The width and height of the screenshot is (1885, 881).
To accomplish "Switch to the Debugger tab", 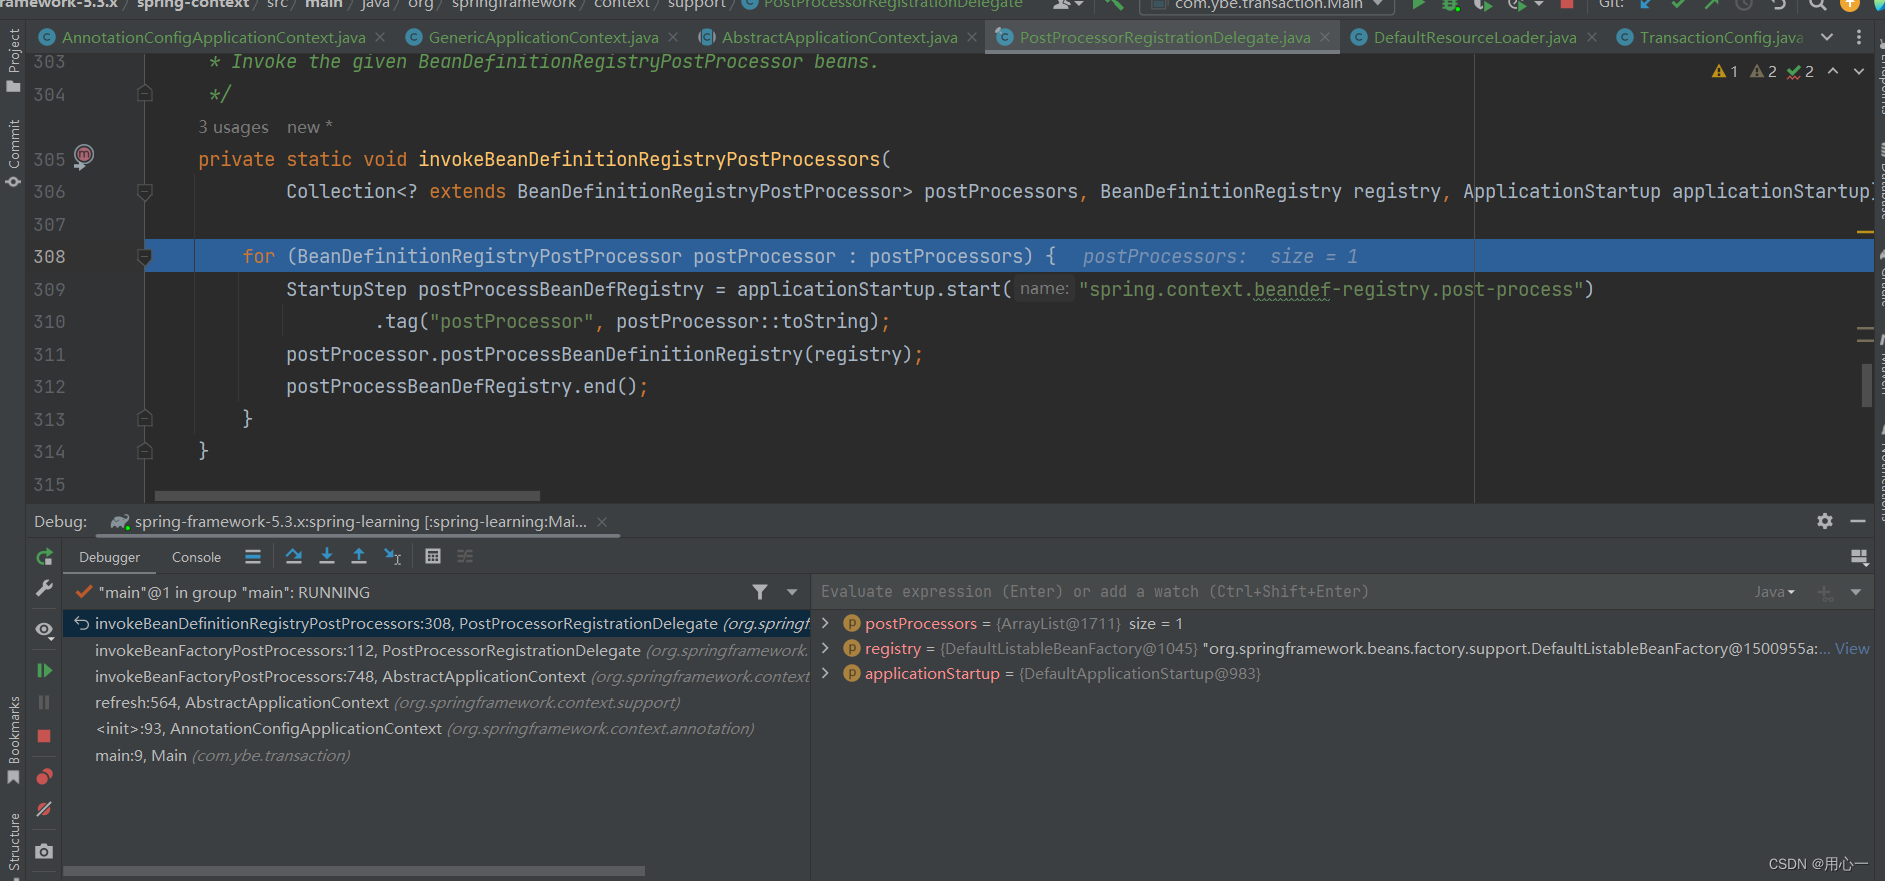I will [110, 557].
